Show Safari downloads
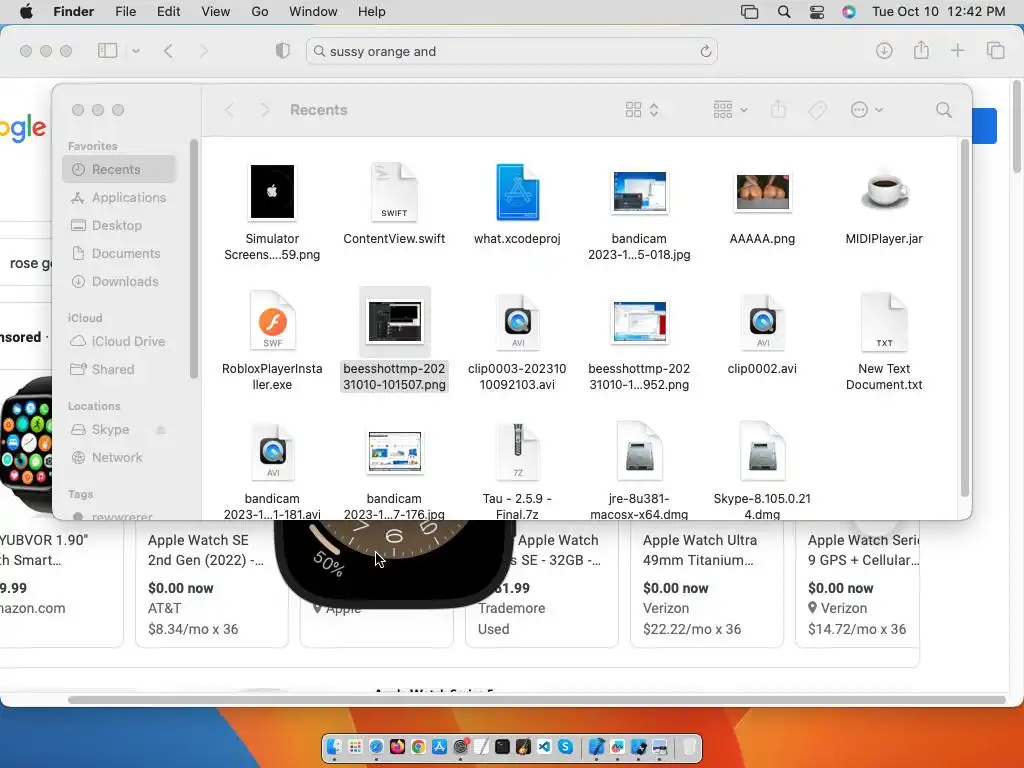 884,50
